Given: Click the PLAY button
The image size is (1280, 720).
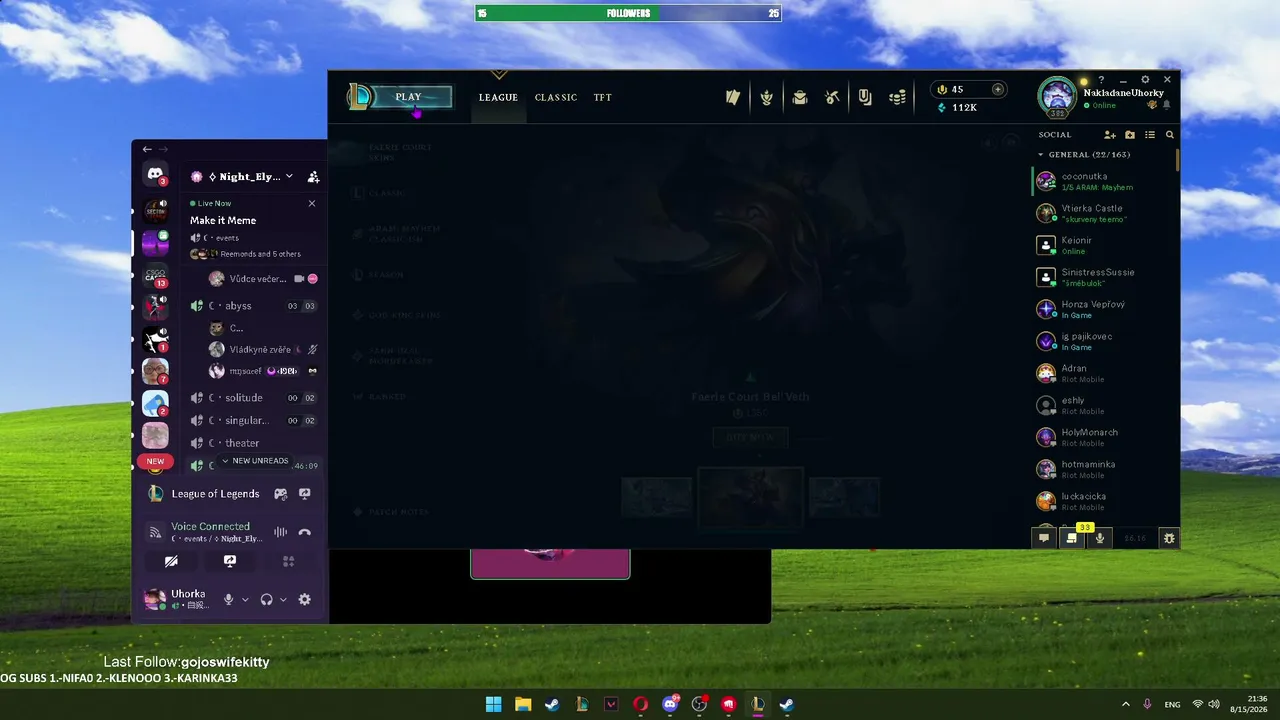Looking at the screenshot, I should [x=408, y=97].
